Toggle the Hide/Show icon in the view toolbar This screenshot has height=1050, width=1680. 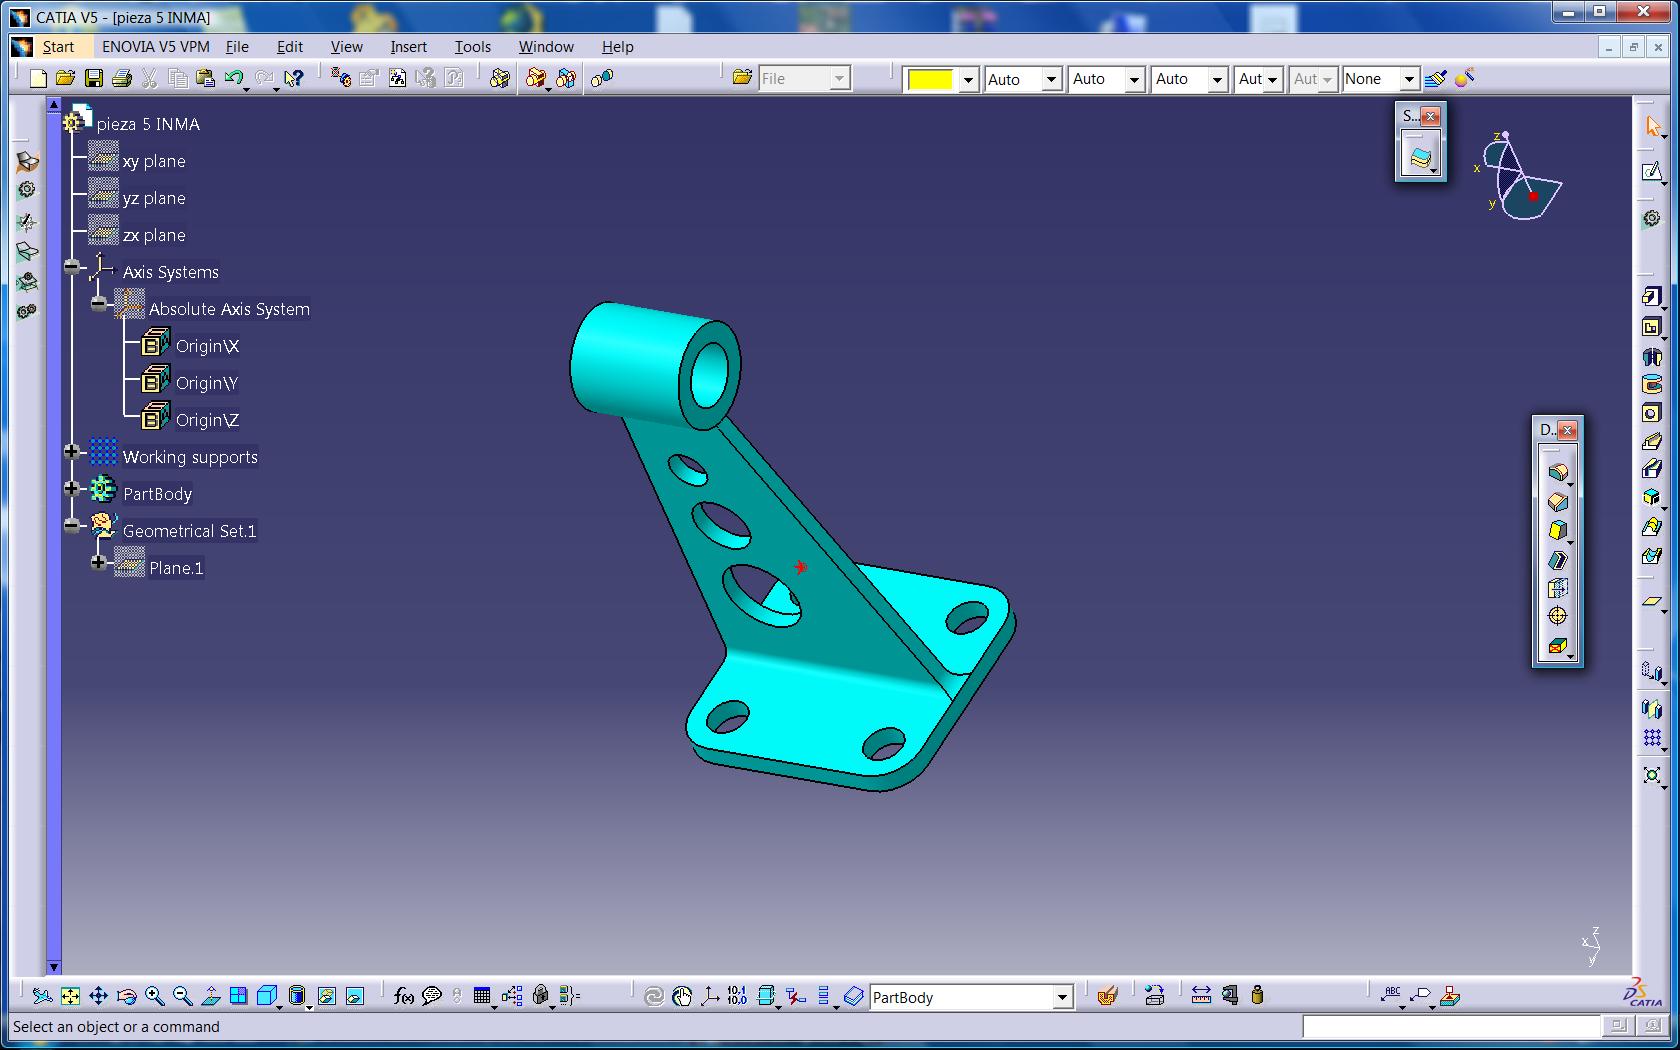tap(327, 996)
